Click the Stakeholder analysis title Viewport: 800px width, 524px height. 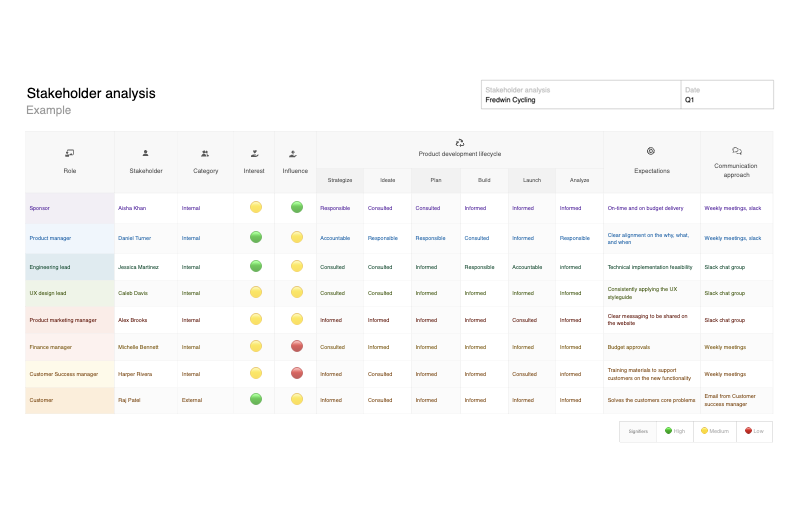point(91,93)
